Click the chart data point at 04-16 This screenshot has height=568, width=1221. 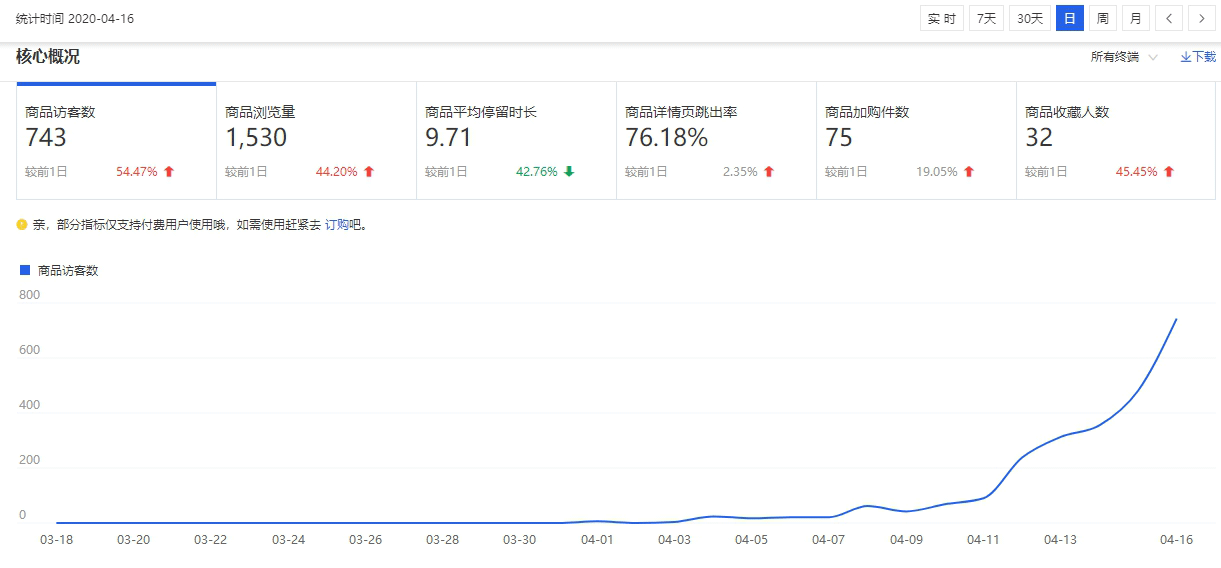(x=1176, y=319)
